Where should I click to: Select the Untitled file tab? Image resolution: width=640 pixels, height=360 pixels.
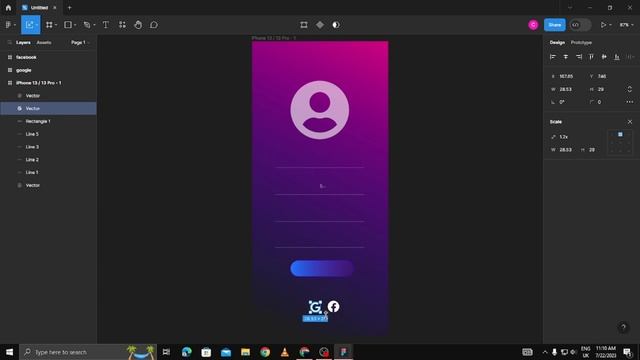39,8
